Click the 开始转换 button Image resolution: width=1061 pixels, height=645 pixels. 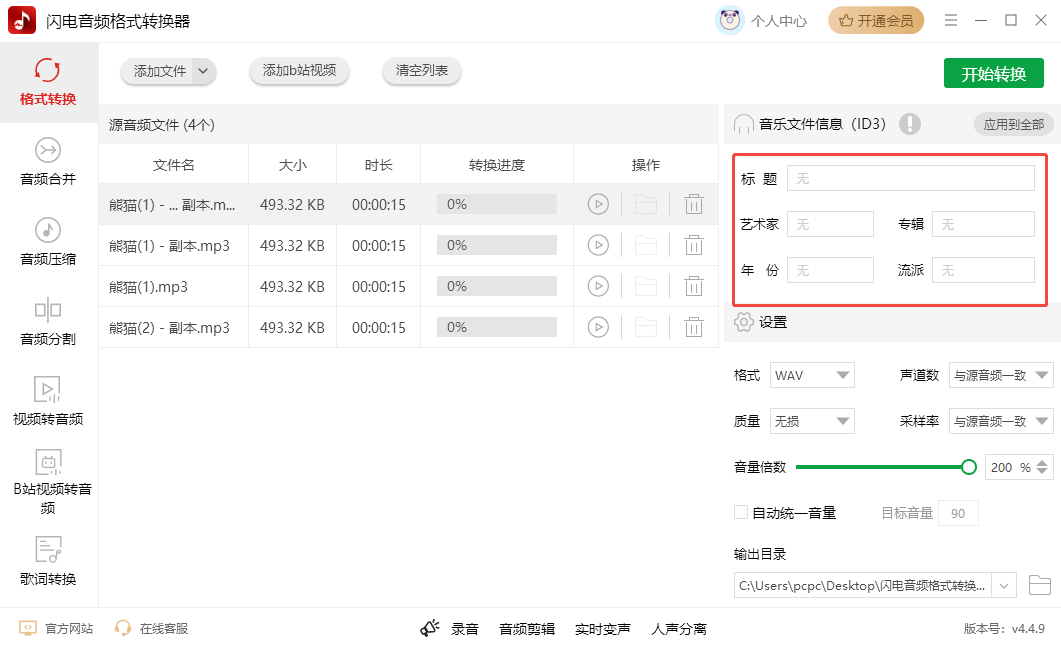994,72
